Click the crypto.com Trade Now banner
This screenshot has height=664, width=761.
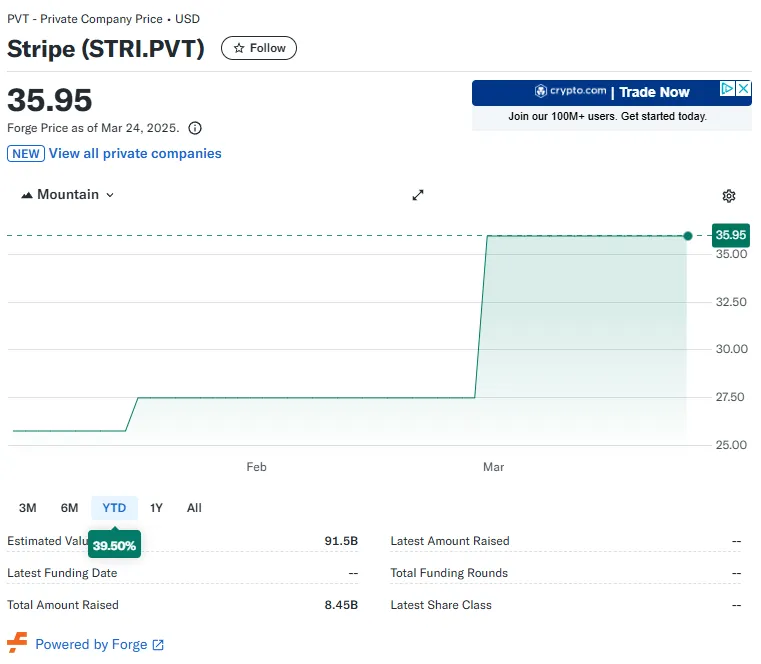tap(611, 104)
